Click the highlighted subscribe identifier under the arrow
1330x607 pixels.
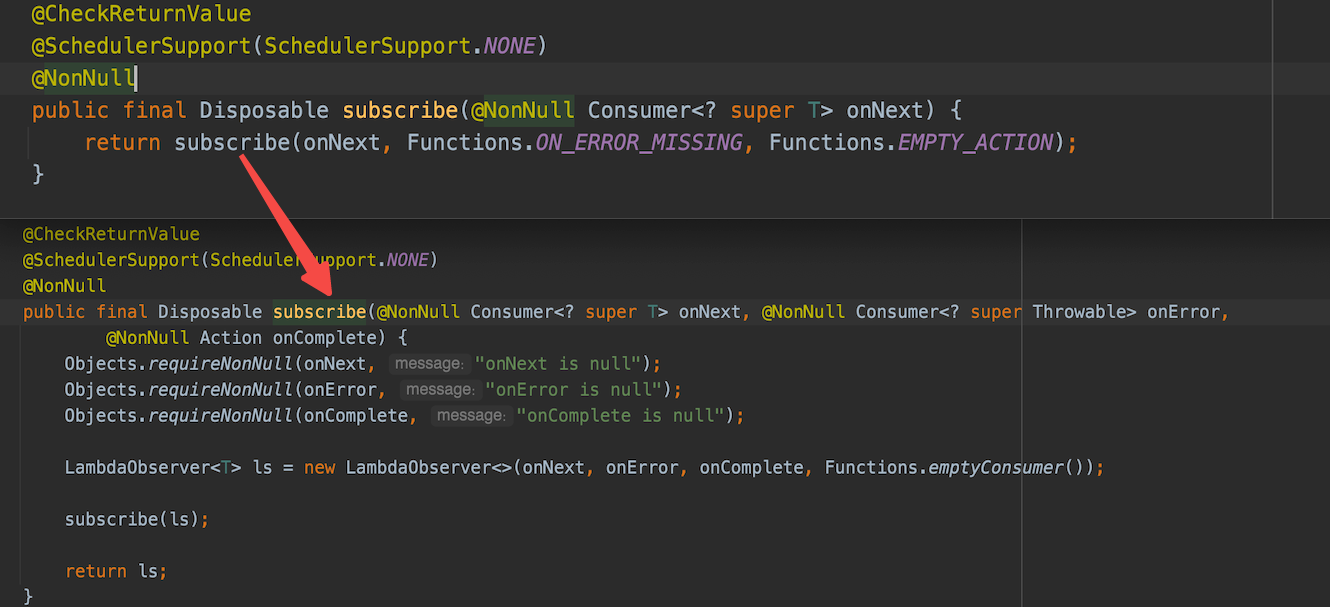[319, 311]
